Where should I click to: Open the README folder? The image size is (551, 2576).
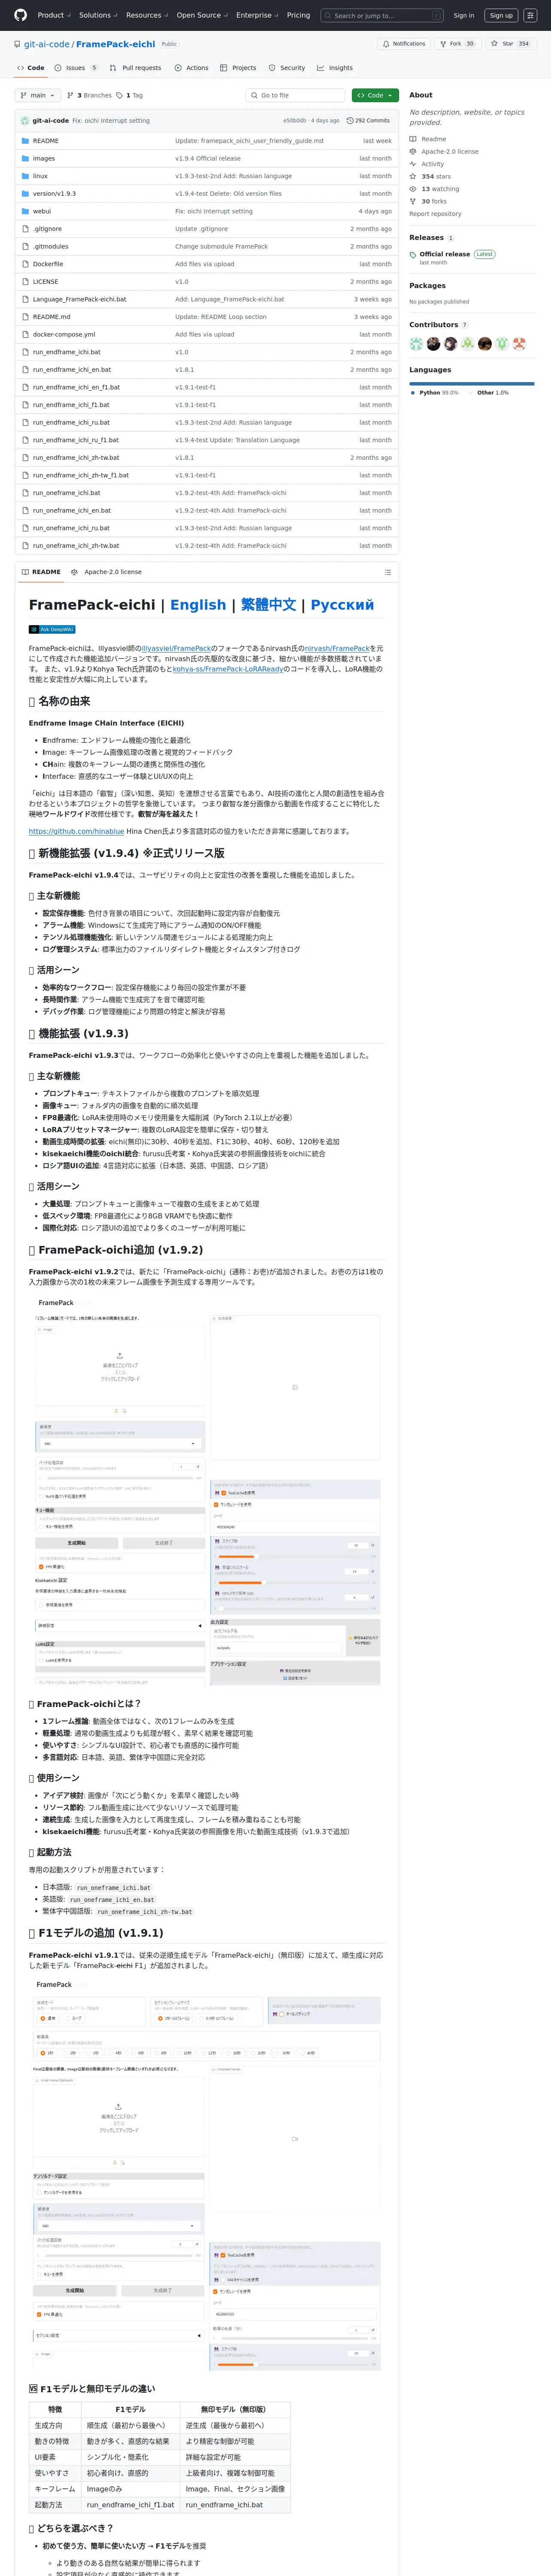pos(45,141)
